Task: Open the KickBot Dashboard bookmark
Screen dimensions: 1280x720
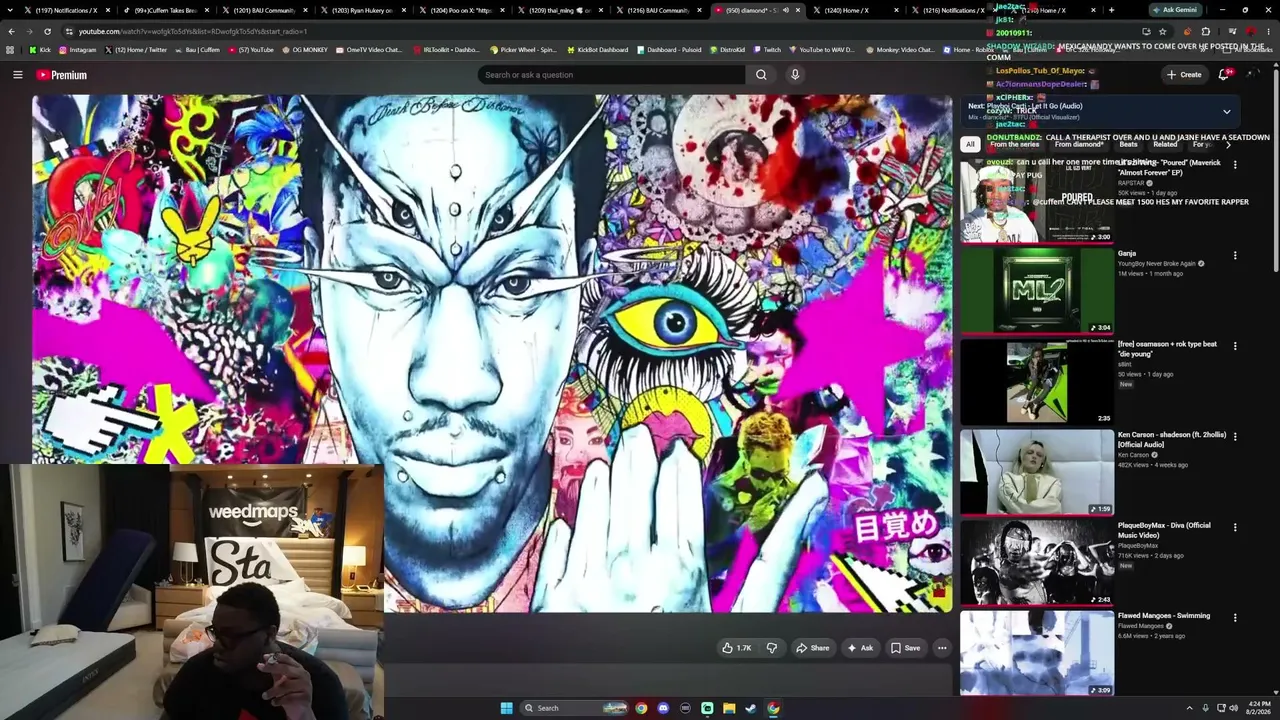Action: [598, 49]
